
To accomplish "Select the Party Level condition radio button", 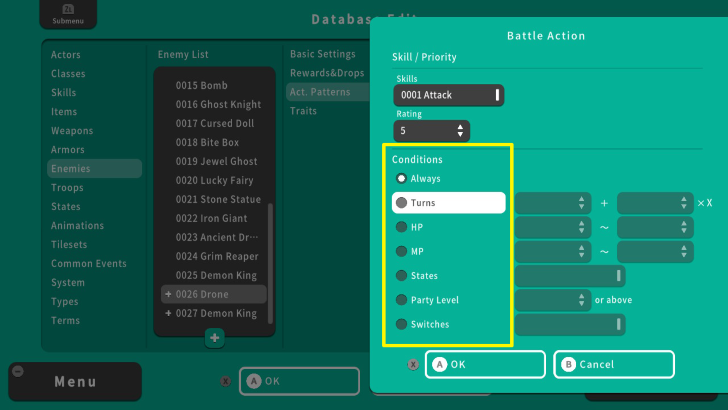I will pyautogui.click(x=402, y=299).
